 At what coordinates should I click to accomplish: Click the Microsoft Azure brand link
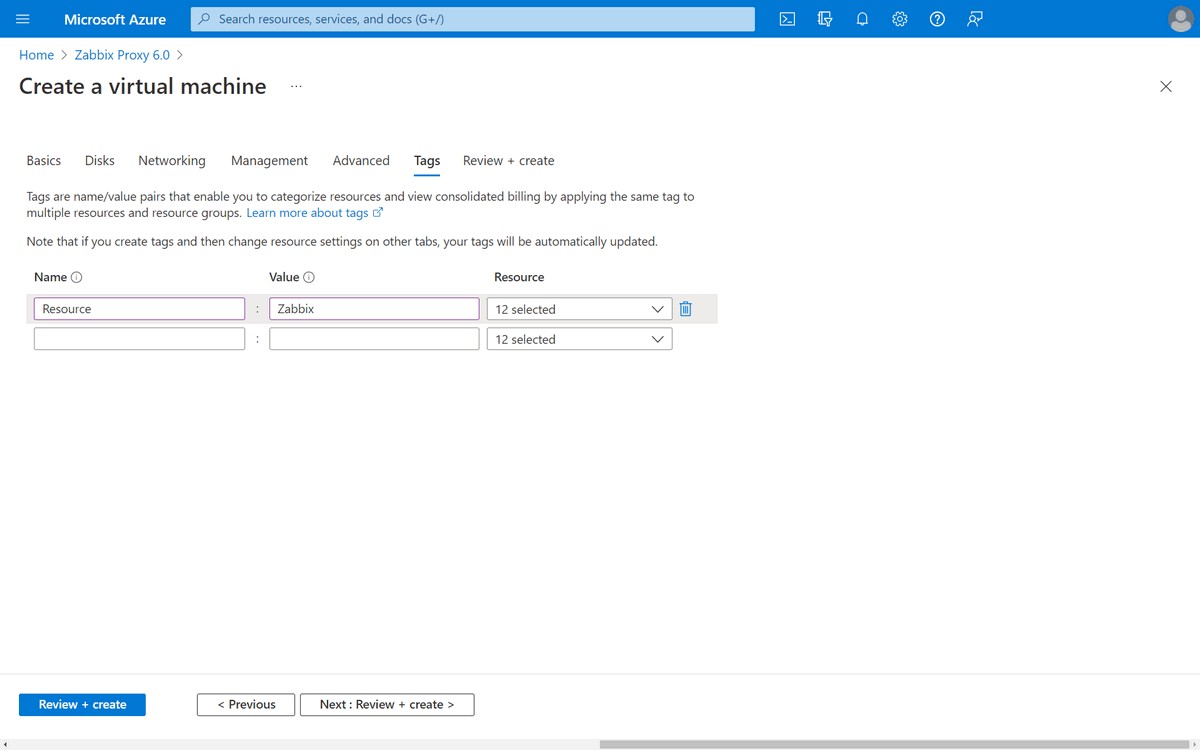point(115,19)
